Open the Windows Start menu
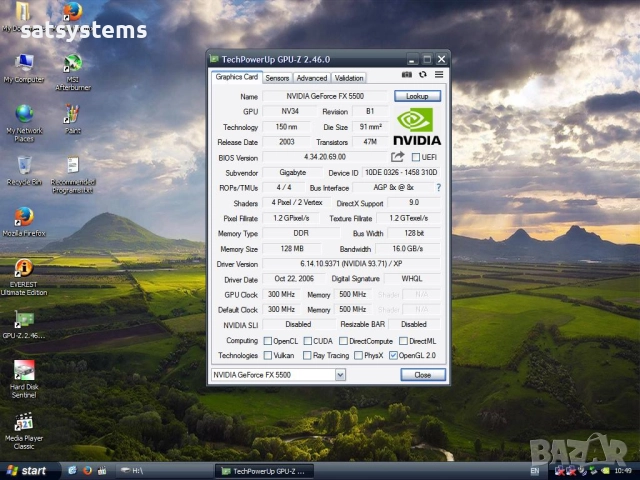The image size is (640, 480). coord(28,470)
